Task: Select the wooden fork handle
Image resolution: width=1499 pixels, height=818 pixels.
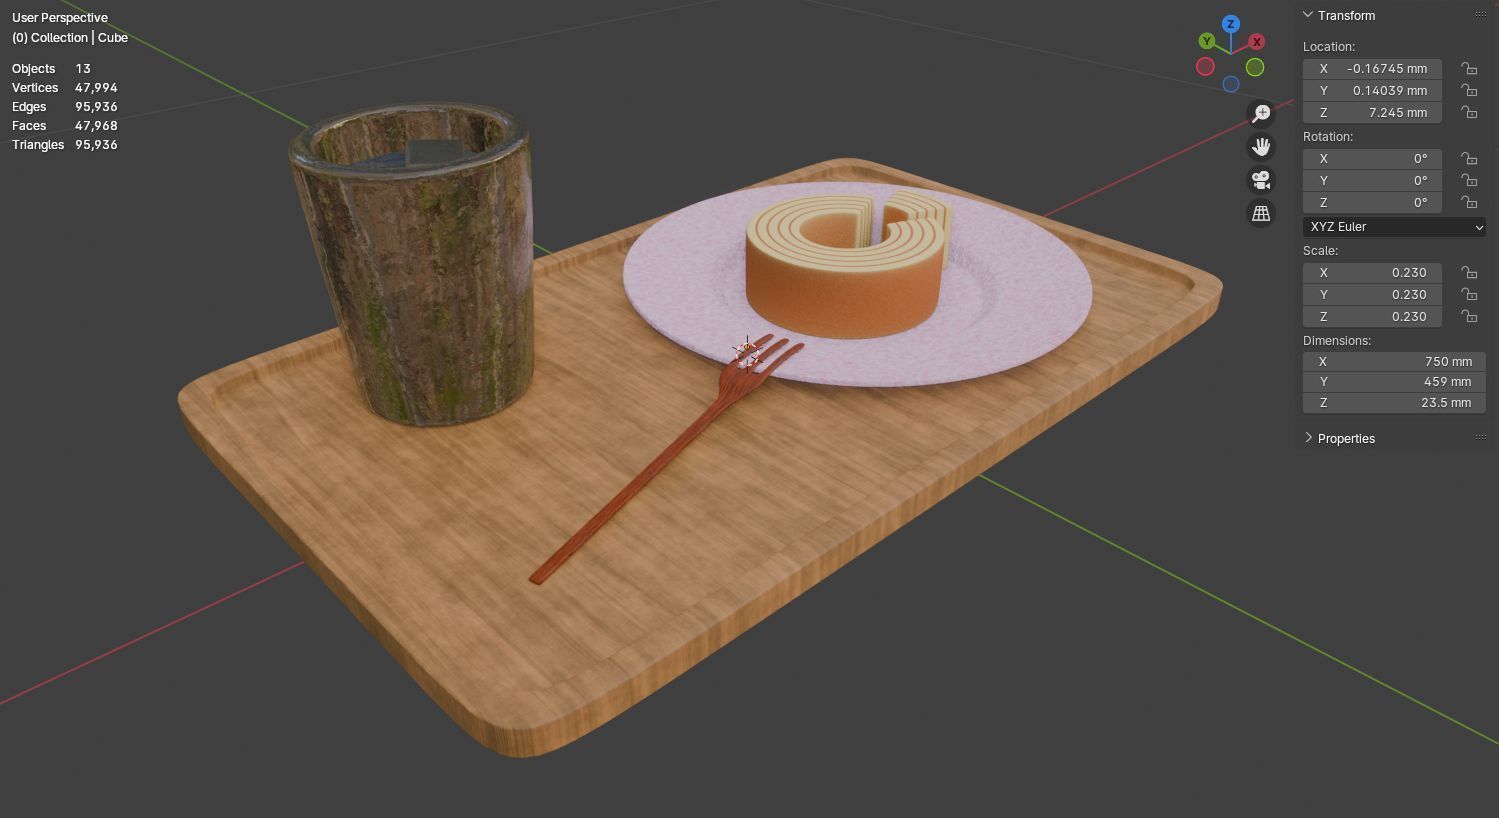Action: [630, 490]
